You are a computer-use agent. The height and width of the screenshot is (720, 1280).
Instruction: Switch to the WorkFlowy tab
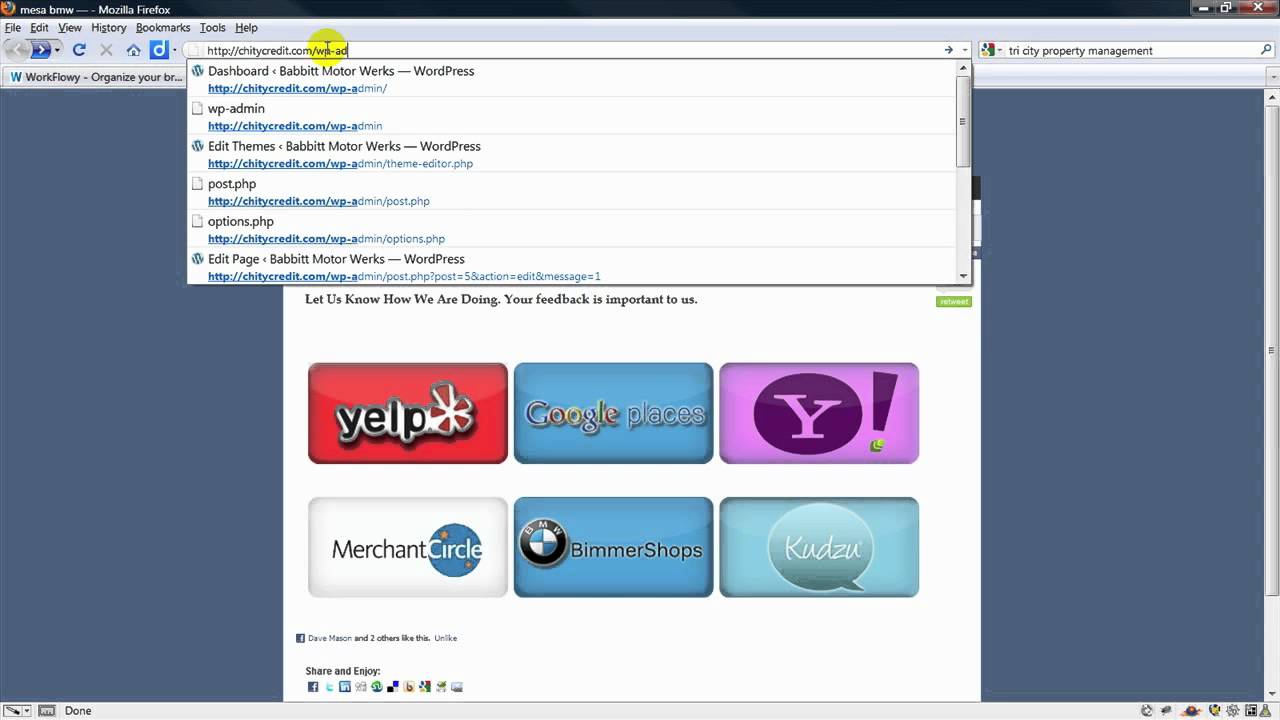point(96,77)
